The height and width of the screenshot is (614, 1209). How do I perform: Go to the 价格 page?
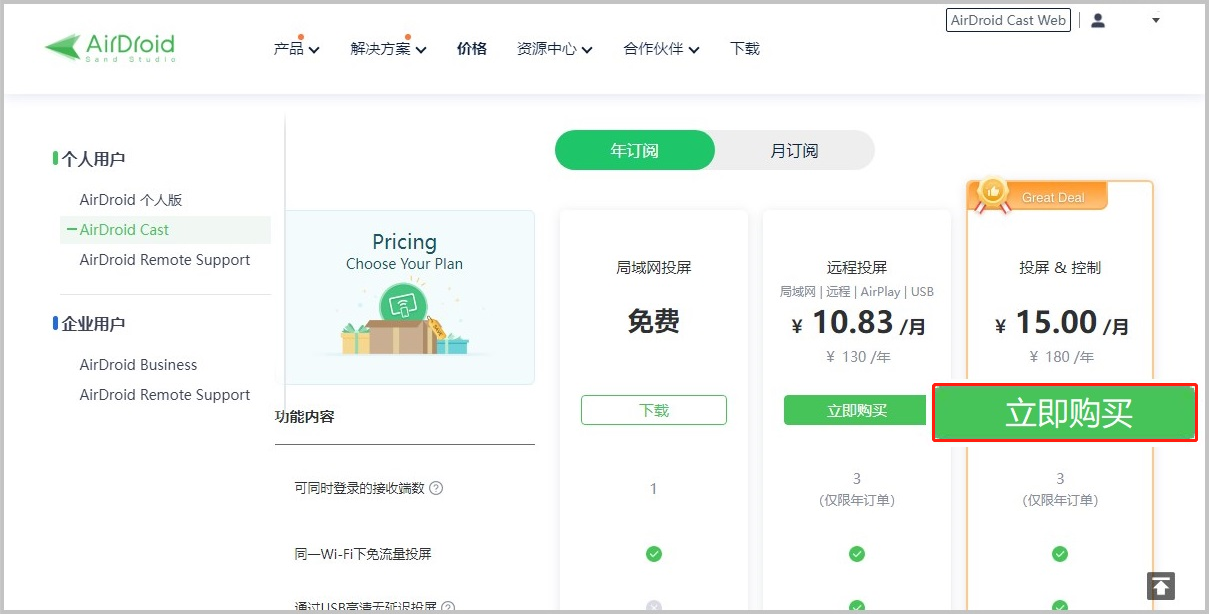(472, 48)
